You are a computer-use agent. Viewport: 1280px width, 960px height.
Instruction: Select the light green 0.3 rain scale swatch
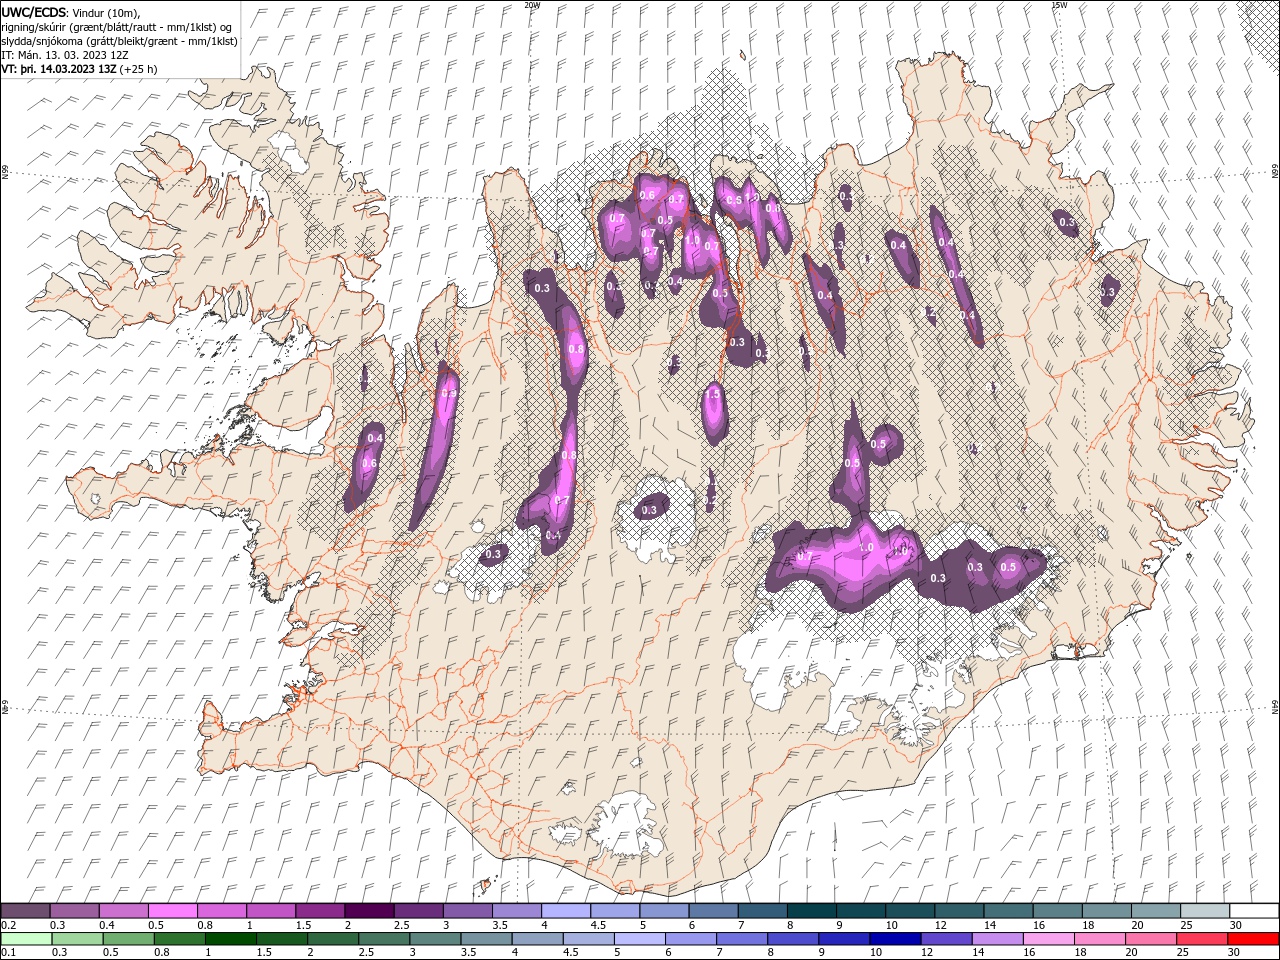pyautogui.click(x=77, y=939)
